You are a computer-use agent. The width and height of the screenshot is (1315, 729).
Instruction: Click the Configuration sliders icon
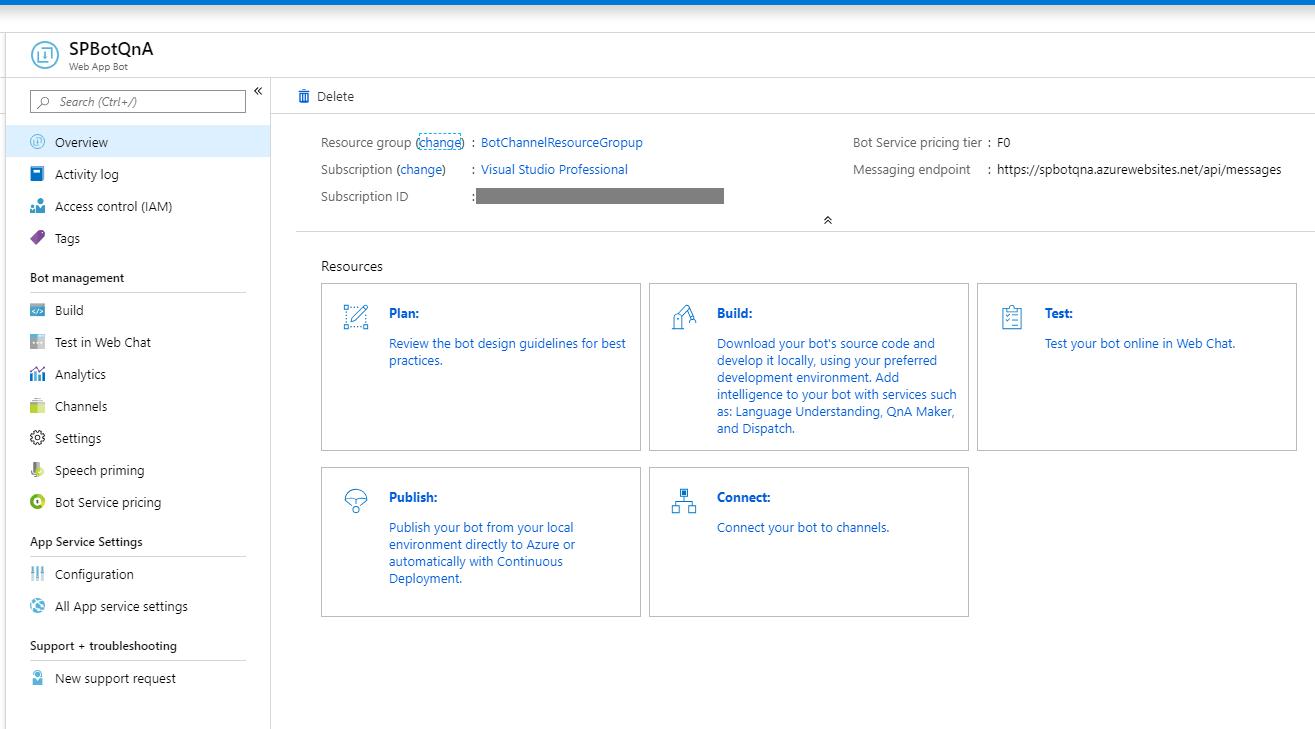[x=37, y=574]
